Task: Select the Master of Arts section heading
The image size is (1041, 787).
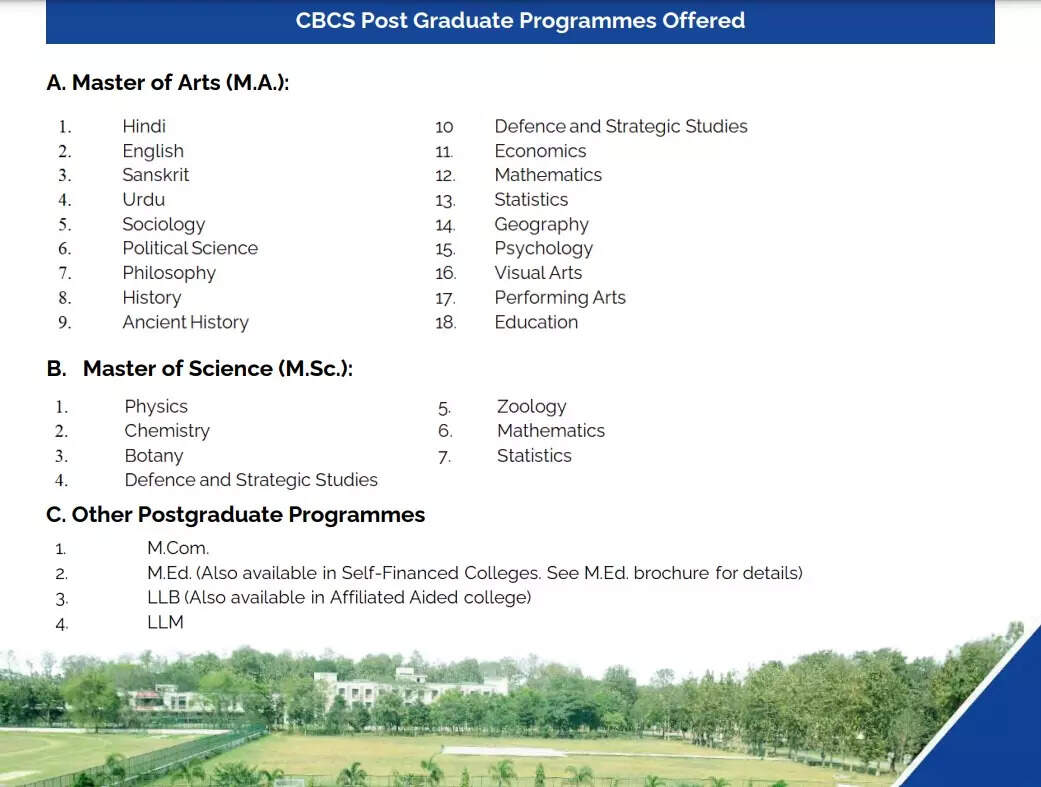Action: (167, 83)
